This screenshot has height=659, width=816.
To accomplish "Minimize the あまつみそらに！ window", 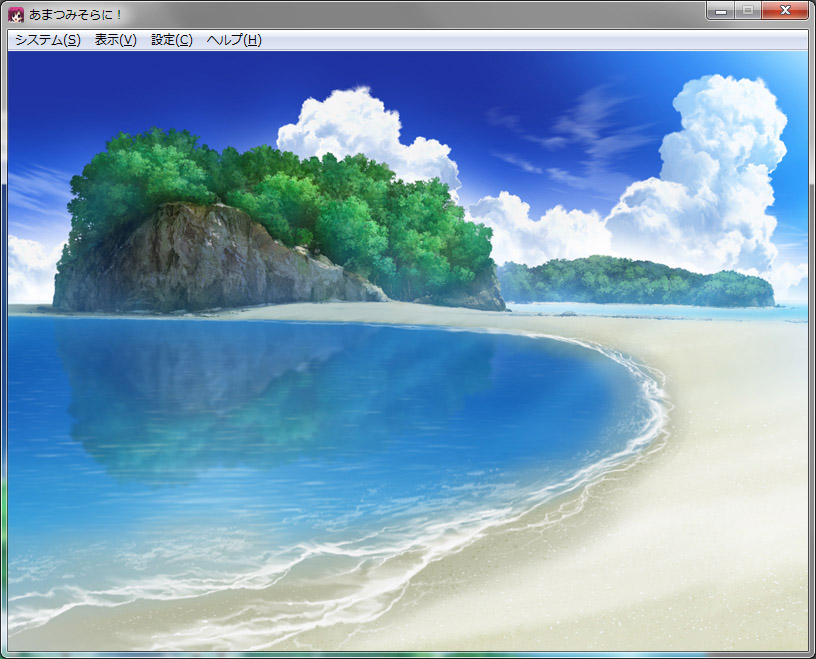I will (721, 10).
